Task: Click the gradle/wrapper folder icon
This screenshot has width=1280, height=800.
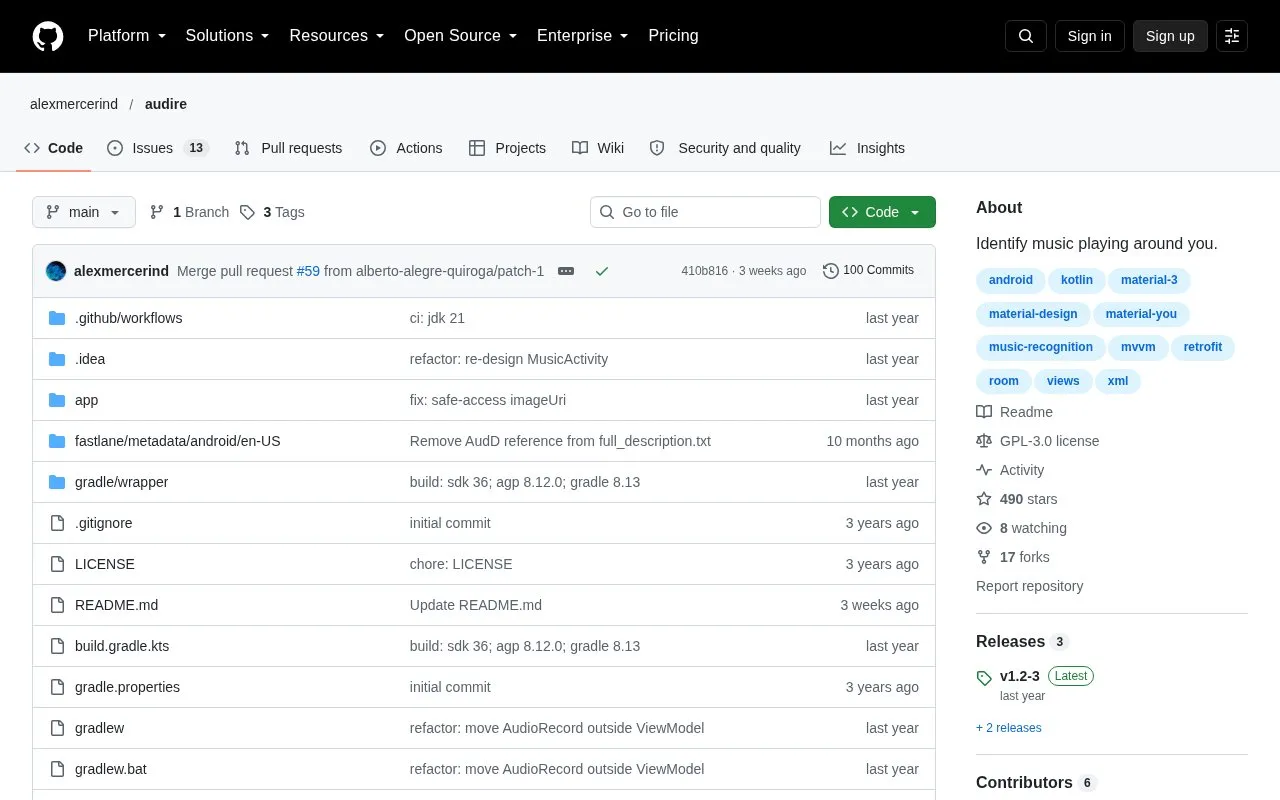Action: point(57,482)
